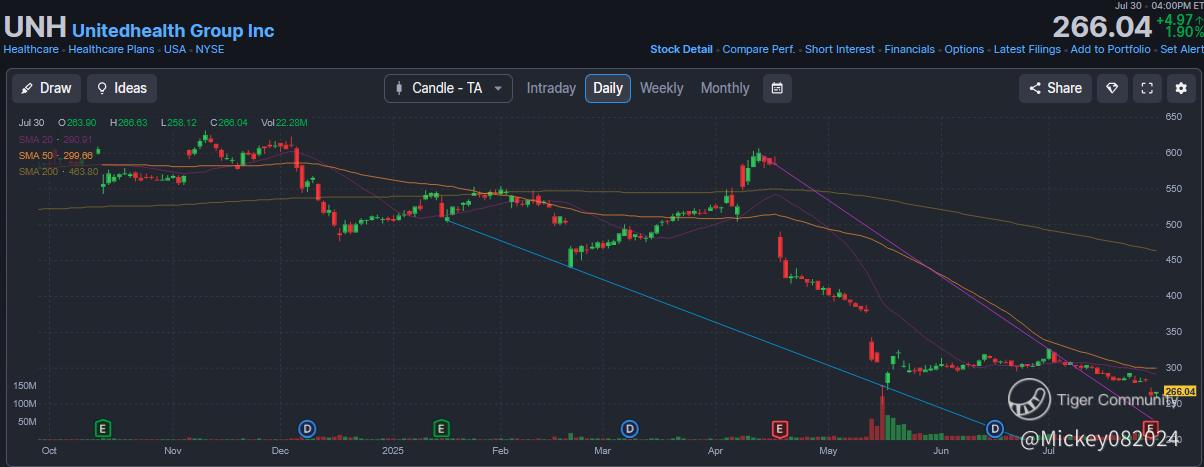Switch to the Monthly timeframe
The height and width of the screenshot is (467, 1204).
click(x=725, y=88)
